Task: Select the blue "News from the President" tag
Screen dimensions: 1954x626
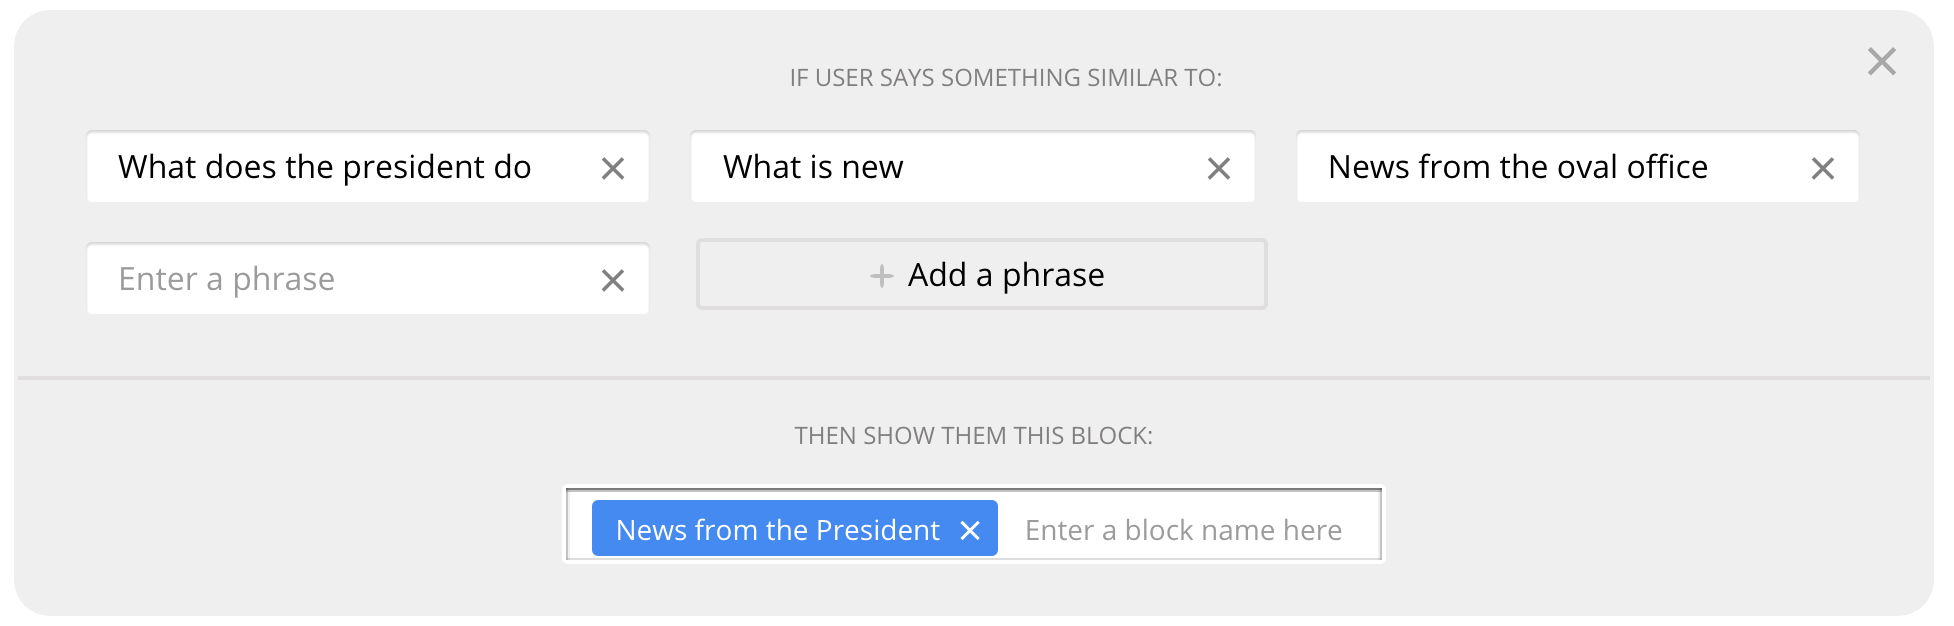Action: (x=777, y=530)
